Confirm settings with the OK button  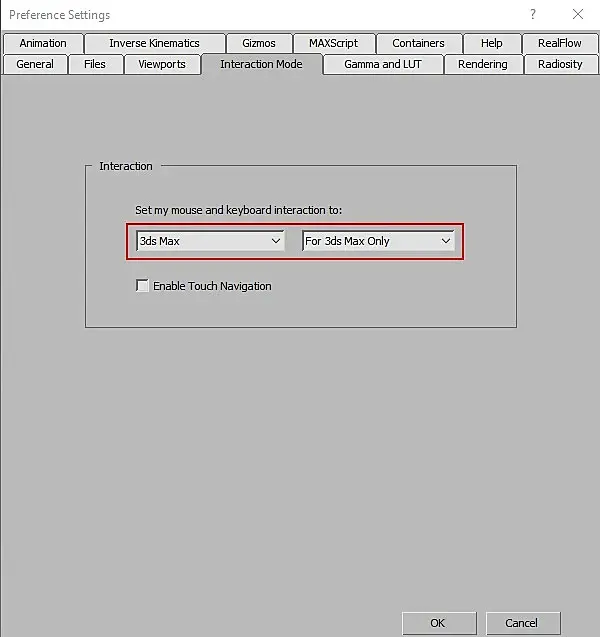tap(439, 623)
